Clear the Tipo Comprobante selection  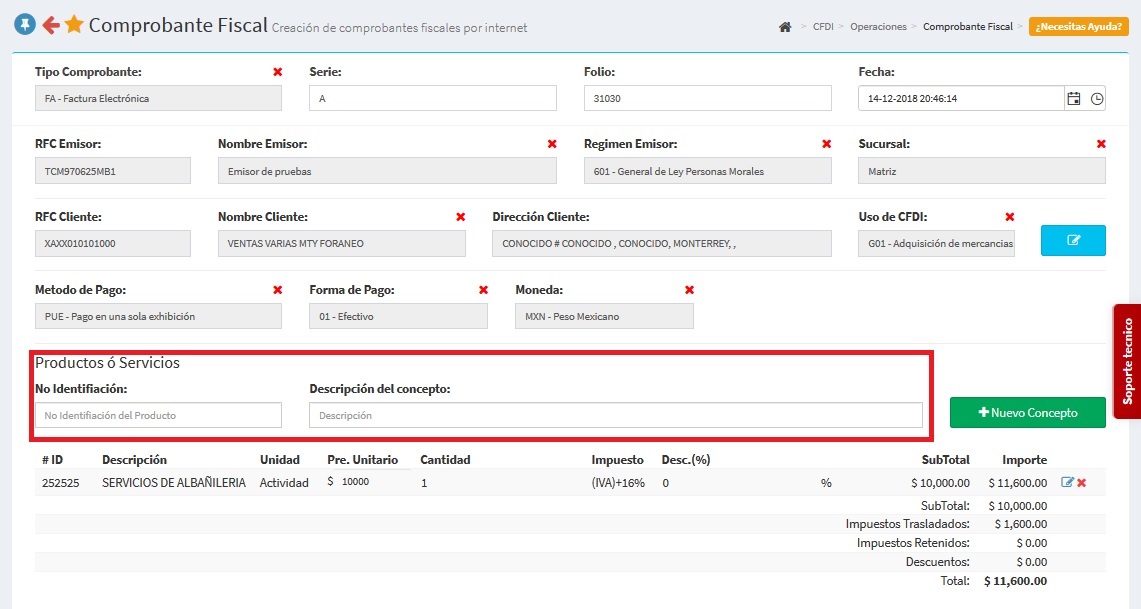coord(277,72)
